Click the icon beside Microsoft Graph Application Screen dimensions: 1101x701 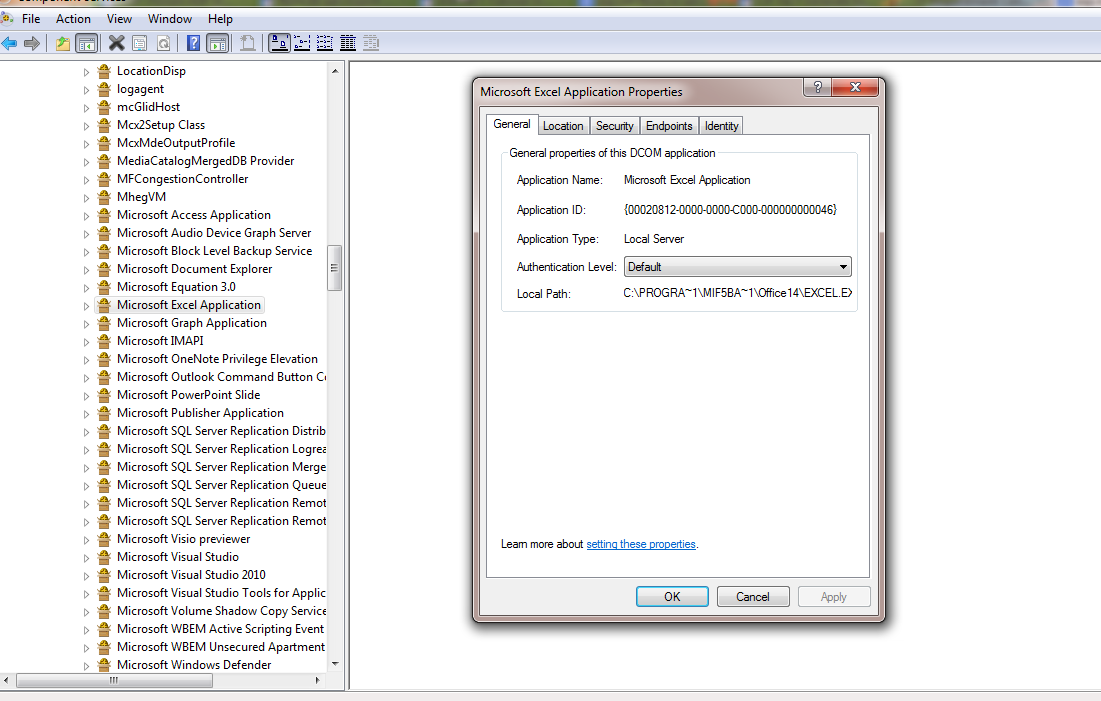(x=105, y=323)
